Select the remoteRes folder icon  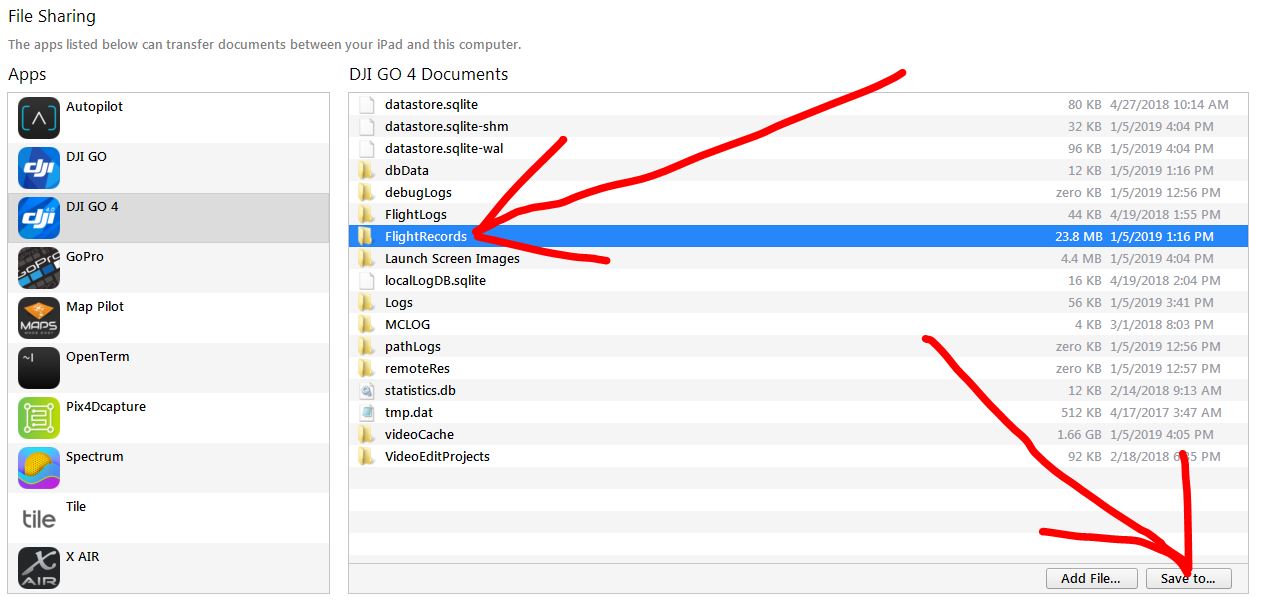(x=366, y=368)
